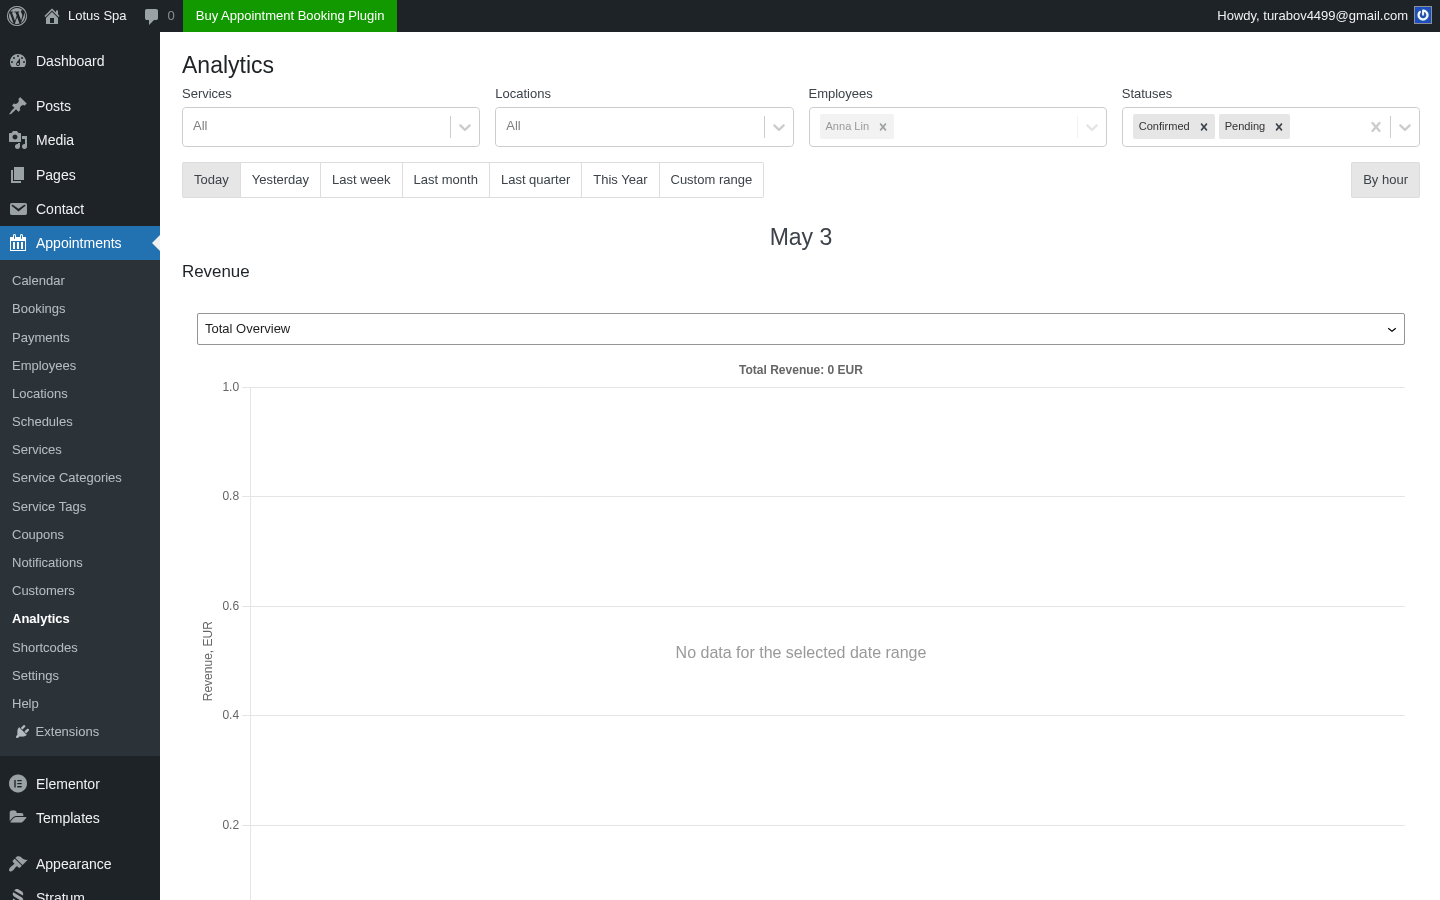Expand the Employees dropdown arrow
Image resolution: width=1440 pixels, height=900 pixels.
coord(1092,127)
